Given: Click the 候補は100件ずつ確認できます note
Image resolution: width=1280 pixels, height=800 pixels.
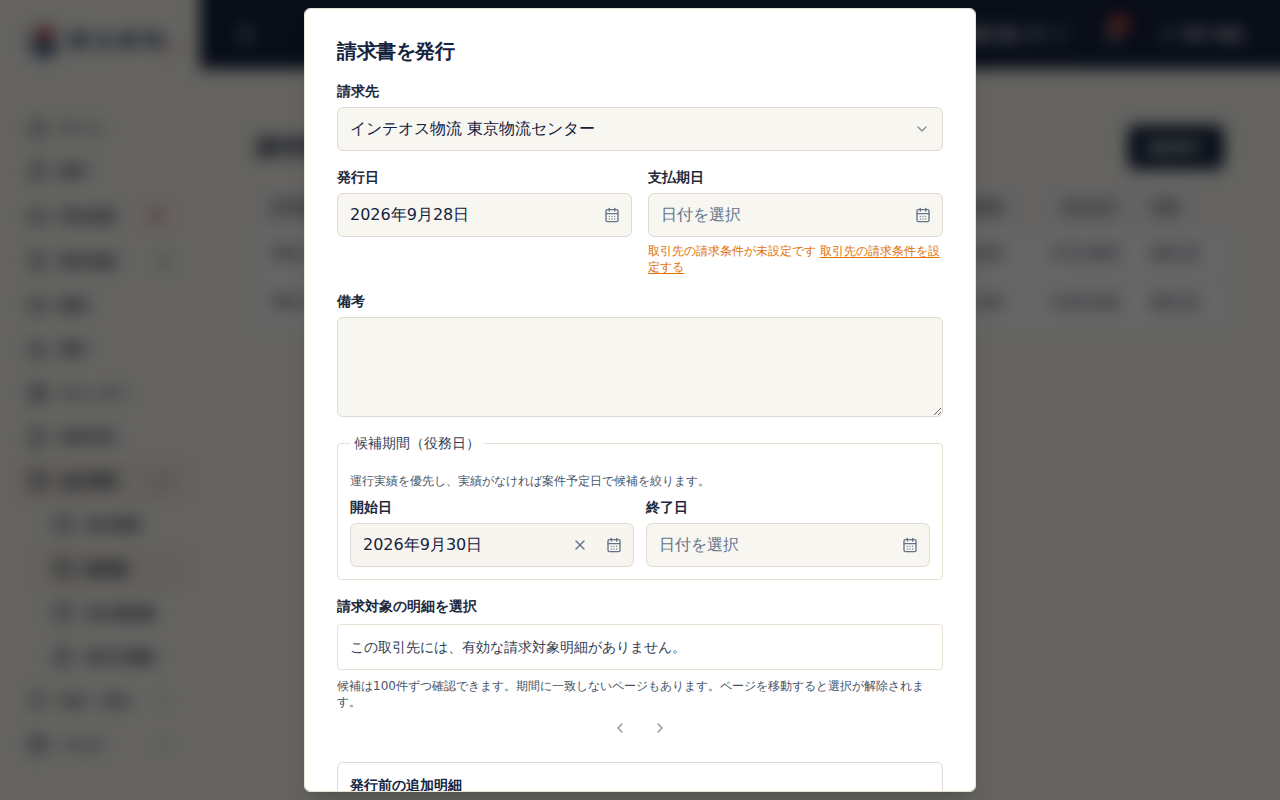Looking at the screenshot, I should point(630,694).
